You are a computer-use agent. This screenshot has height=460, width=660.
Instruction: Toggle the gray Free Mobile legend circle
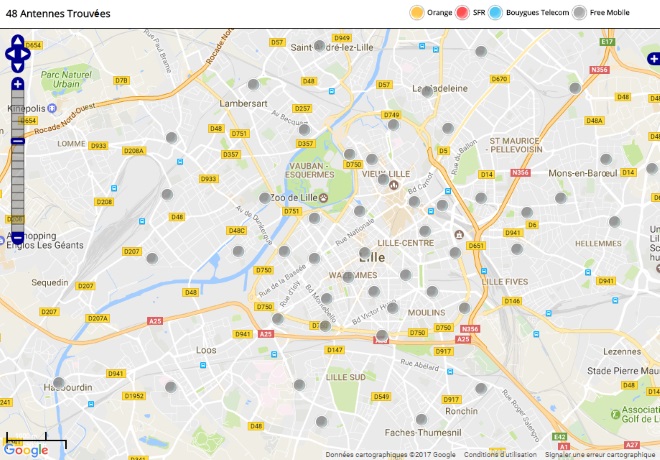coord(579,13)
